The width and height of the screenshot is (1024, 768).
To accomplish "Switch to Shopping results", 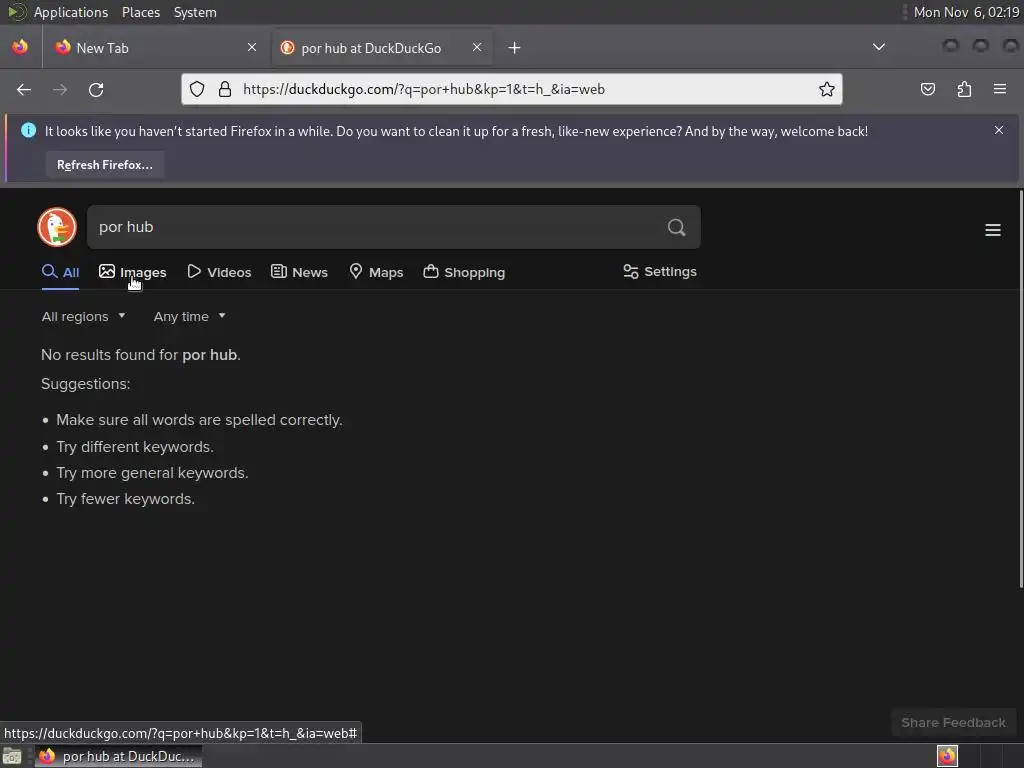I will (464, 272).
